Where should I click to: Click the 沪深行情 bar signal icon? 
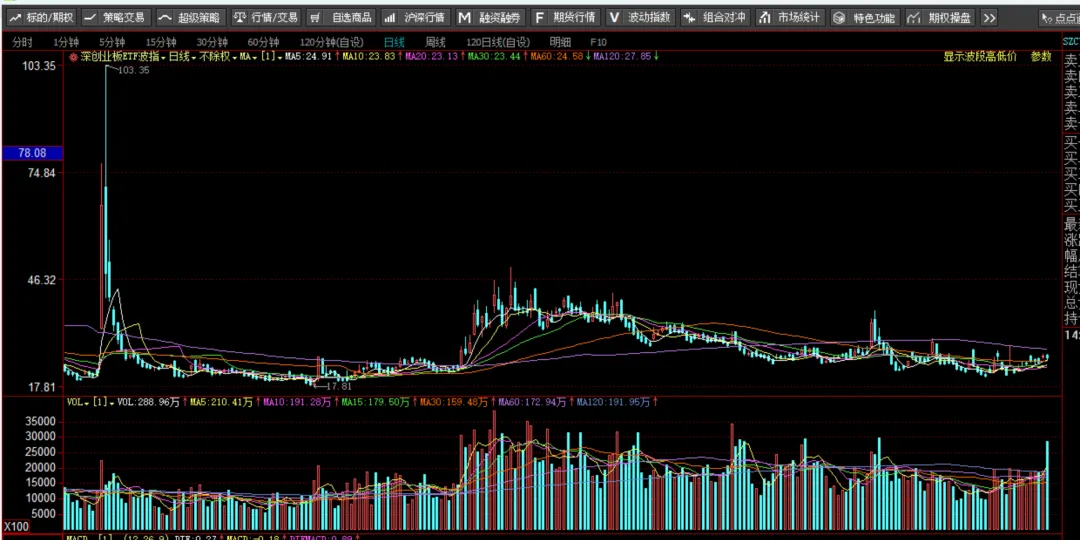click(389, 18)
